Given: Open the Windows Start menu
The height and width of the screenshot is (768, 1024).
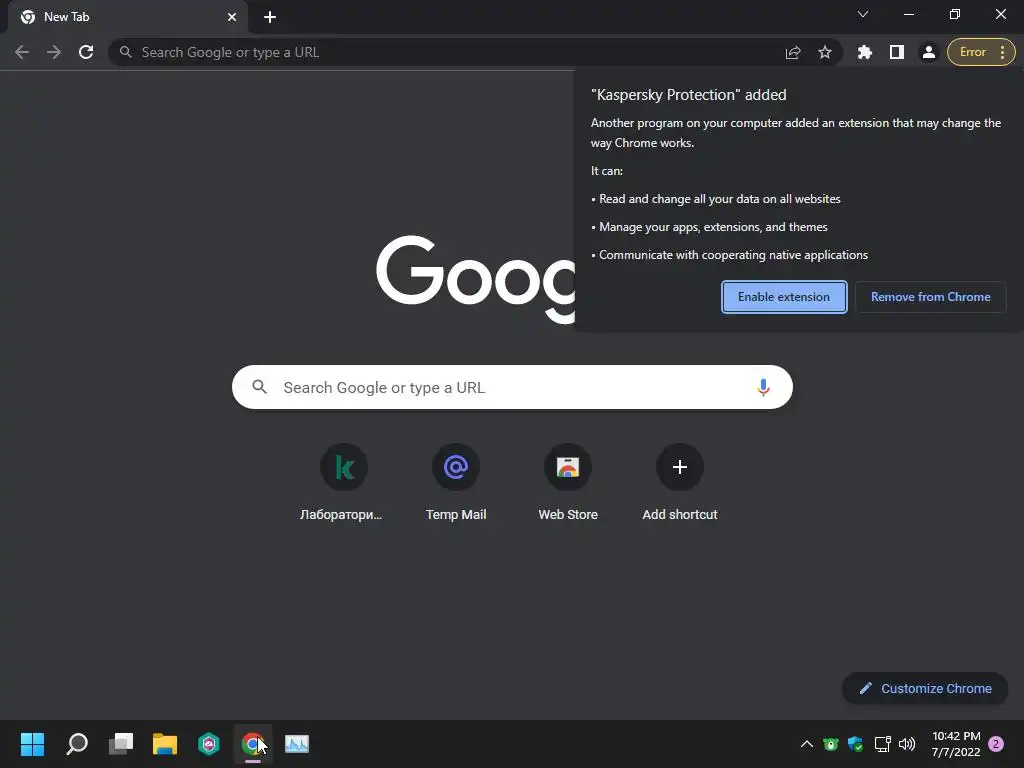Looking at the screenshot, I should pyautogui.click(x=32, y=743).
